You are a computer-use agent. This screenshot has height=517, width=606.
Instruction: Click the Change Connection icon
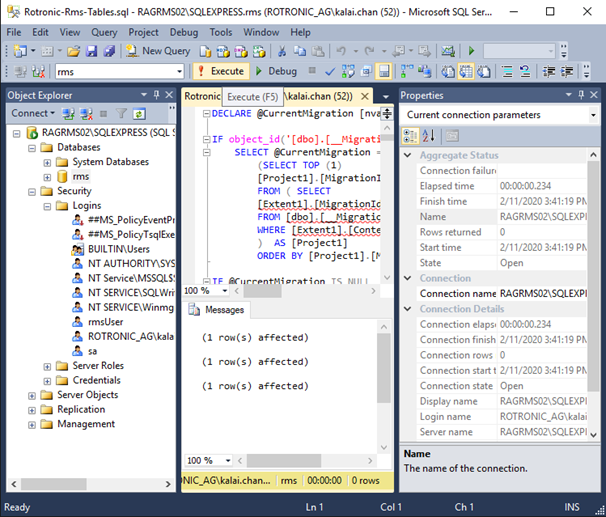click(x=38, y=72)
